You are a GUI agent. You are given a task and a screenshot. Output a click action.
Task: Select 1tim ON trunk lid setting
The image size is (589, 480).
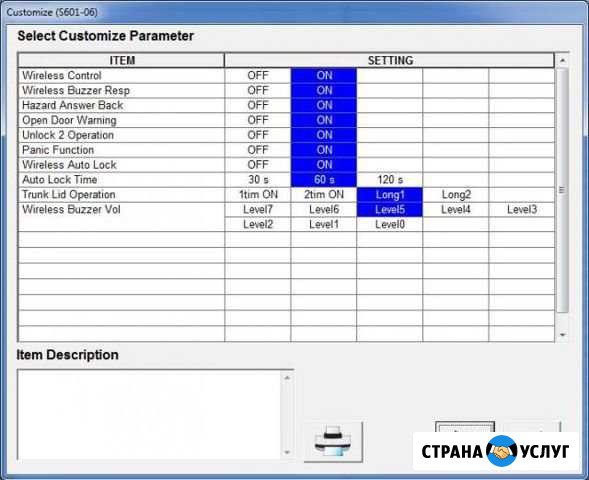tap(258, 195)
